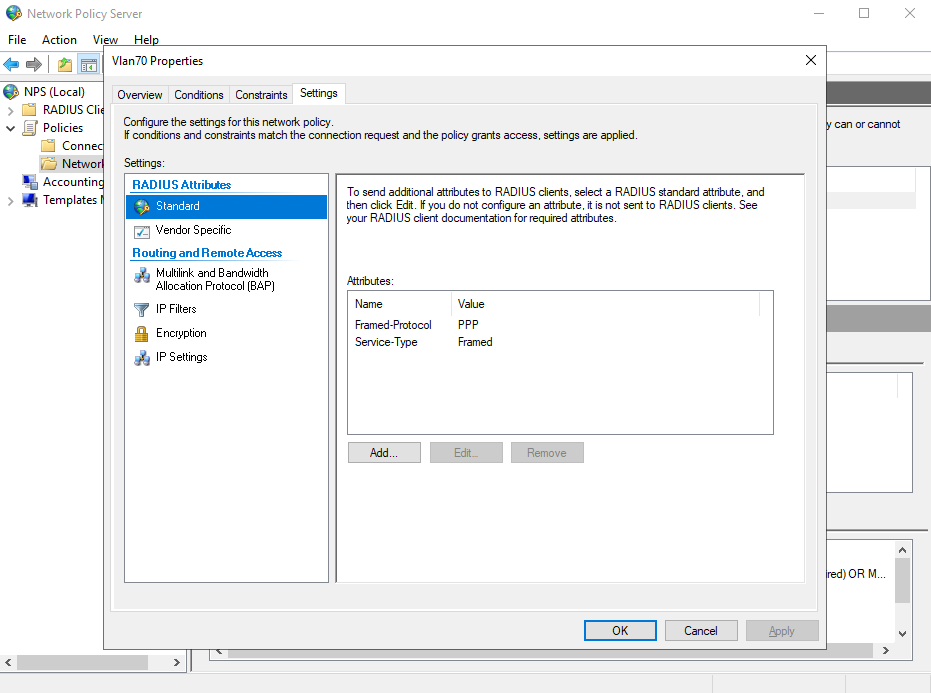Select Vendor Specific settings item
The image size is (931, 693).
(x=226, y=230)
